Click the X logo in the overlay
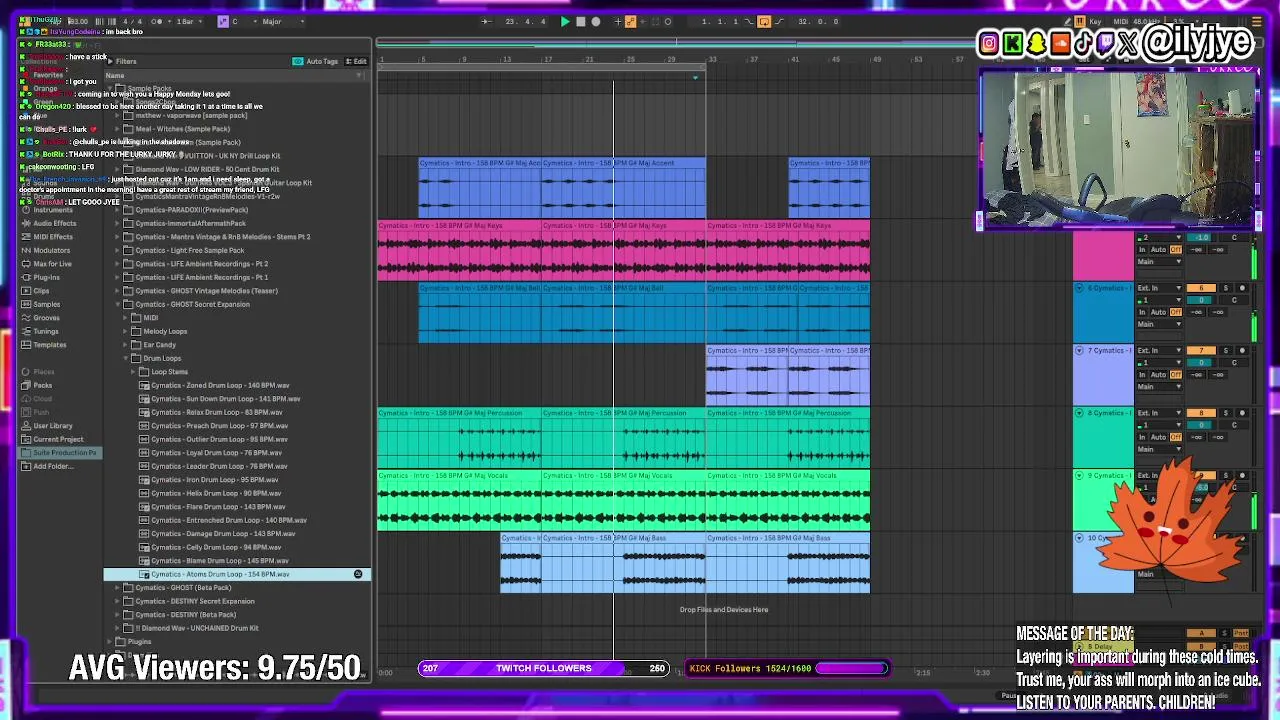This screenshot has width=1280, height=720. pyautogui.click(x=1128, y=43)
